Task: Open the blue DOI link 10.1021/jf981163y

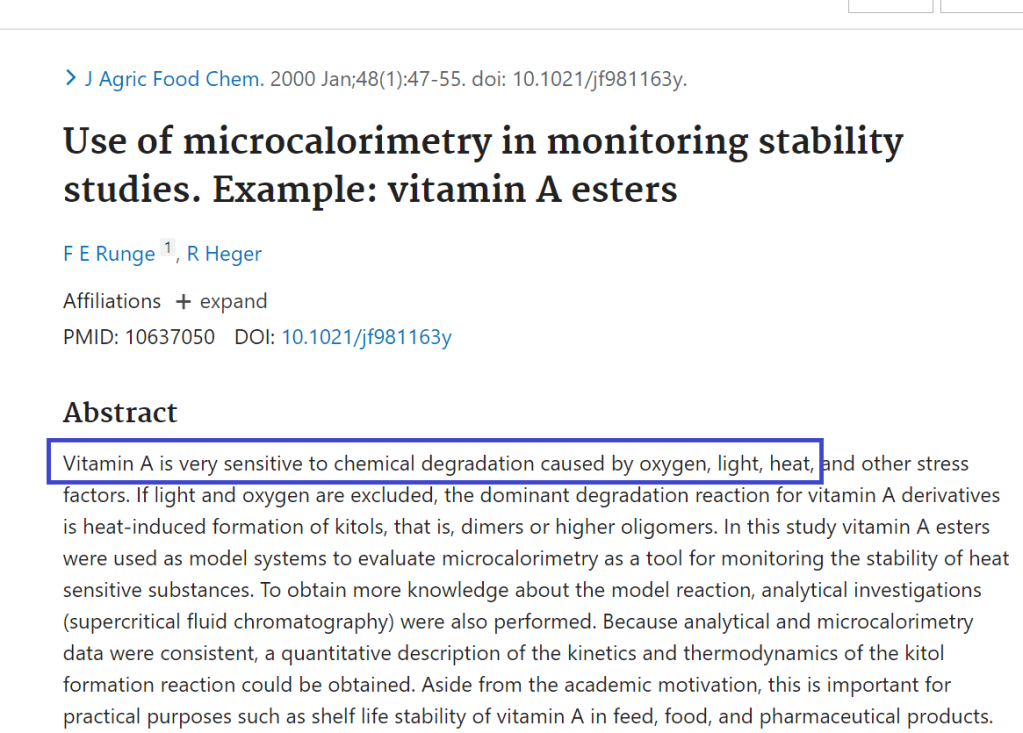Action: pos(366,337)
